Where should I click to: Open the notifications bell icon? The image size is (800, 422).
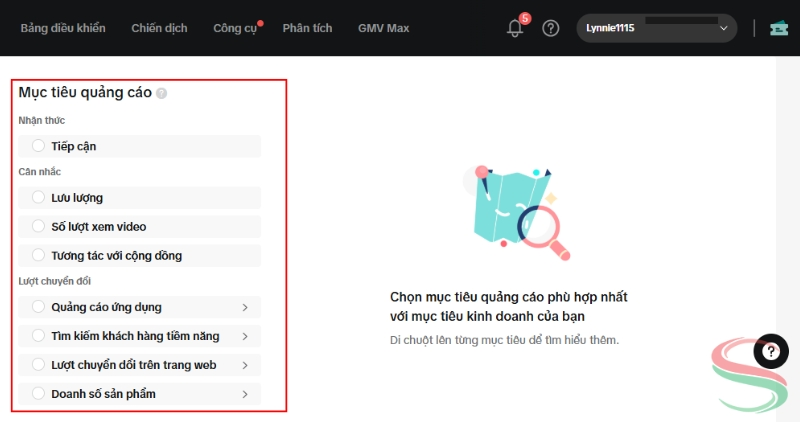click(515, 29)
